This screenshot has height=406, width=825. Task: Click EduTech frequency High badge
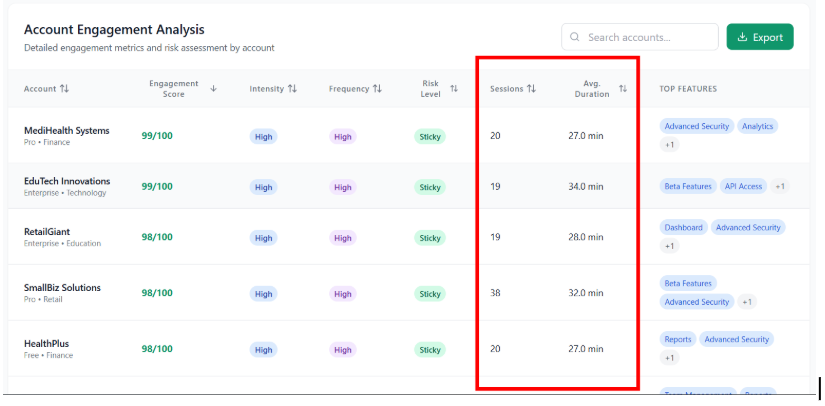343,187
